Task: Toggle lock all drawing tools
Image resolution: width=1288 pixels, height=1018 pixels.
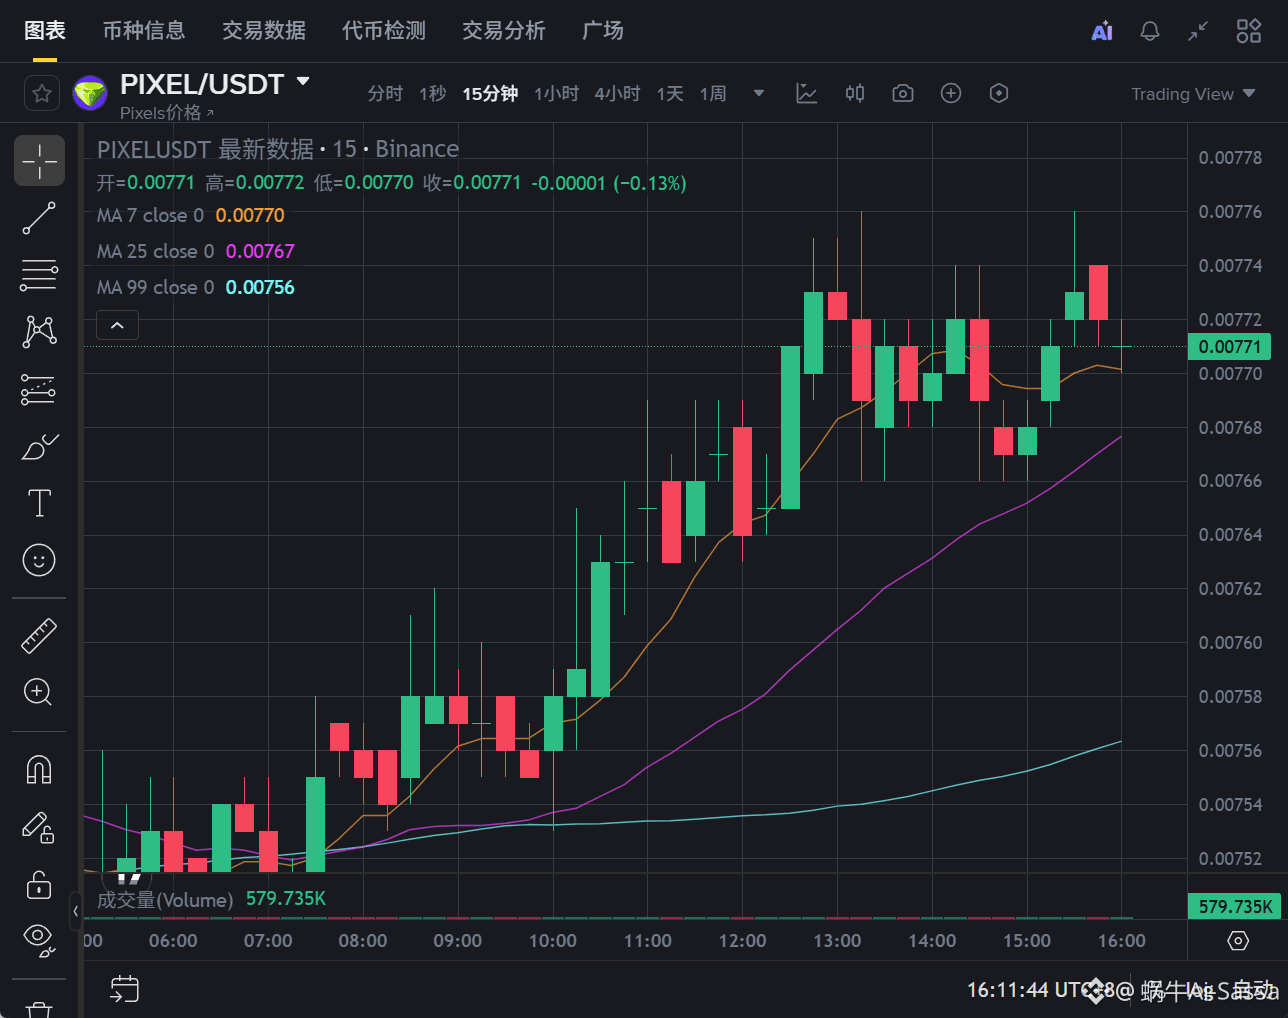Action: (x=39, y=884)
